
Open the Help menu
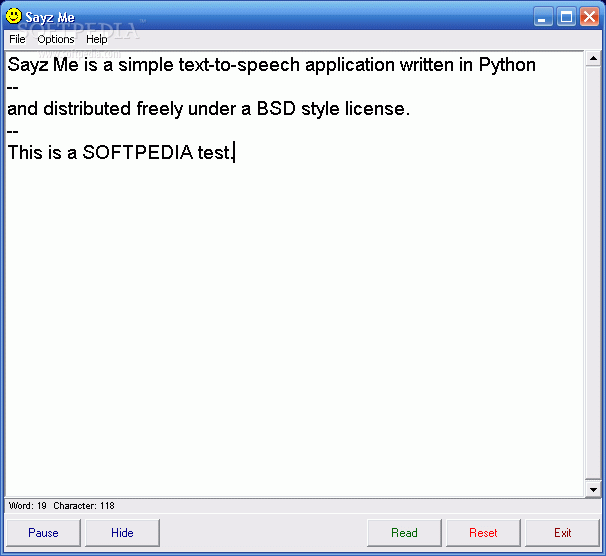coord(97,39)
